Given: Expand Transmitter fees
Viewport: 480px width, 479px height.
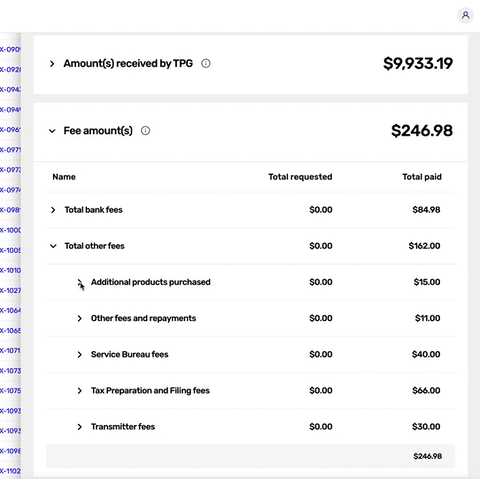Looking at the screenshot, I should coord(80,427).
